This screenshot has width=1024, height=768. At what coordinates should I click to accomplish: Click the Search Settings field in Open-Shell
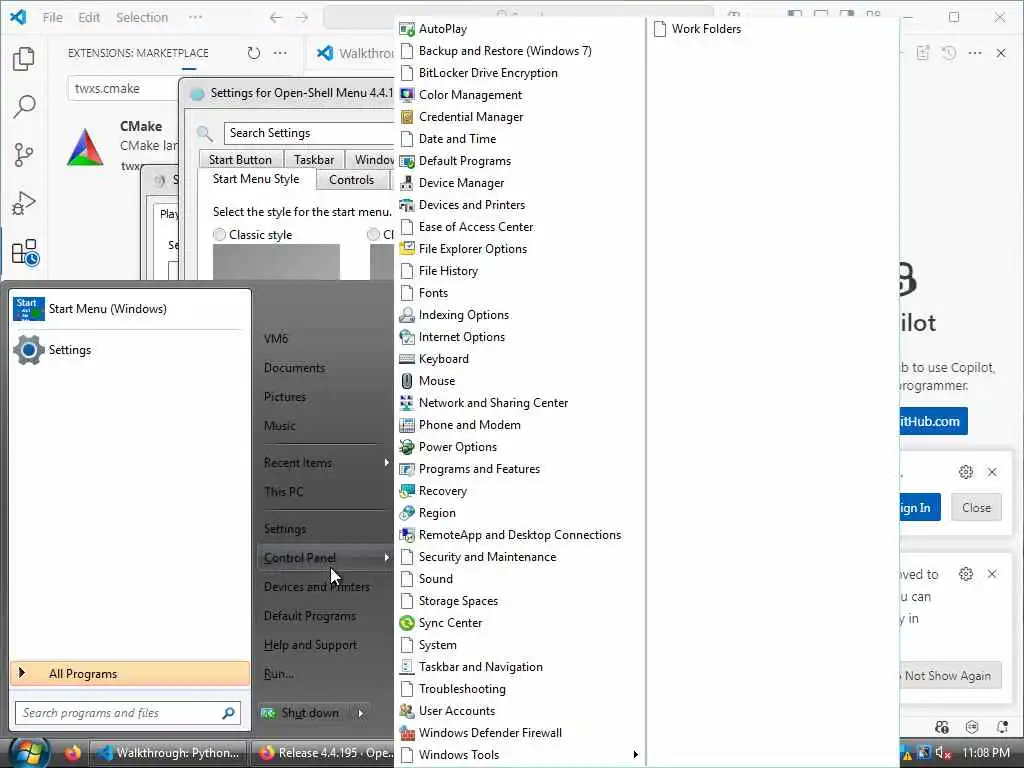310,133
